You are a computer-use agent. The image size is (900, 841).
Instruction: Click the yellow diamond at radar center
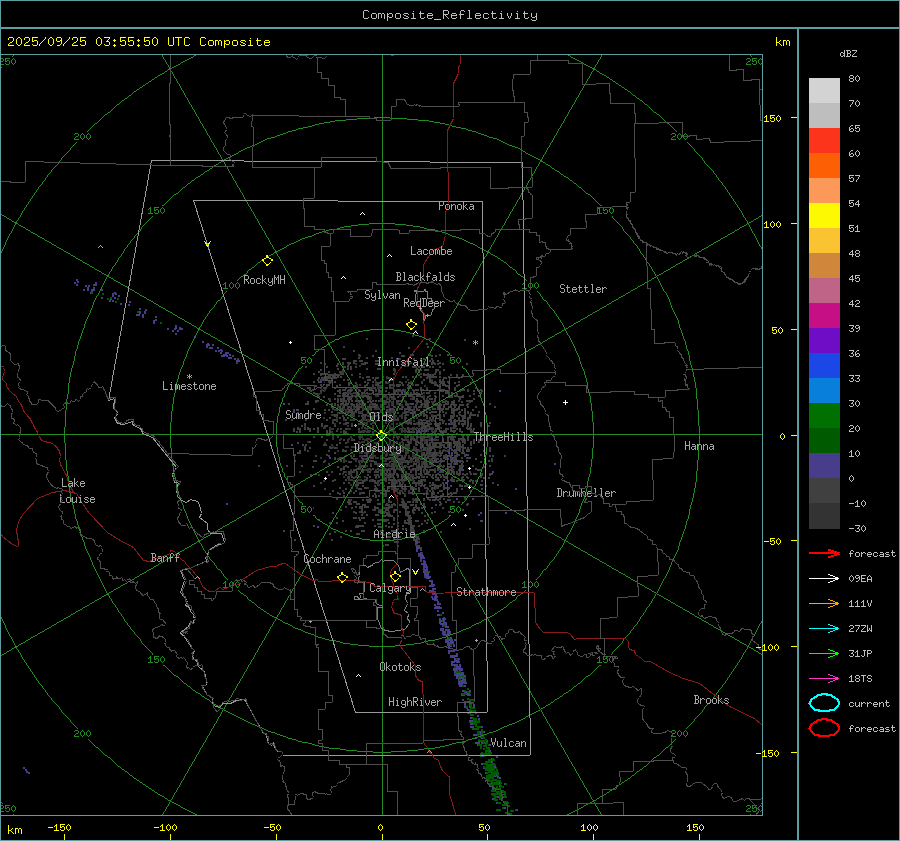pos(381,435)
